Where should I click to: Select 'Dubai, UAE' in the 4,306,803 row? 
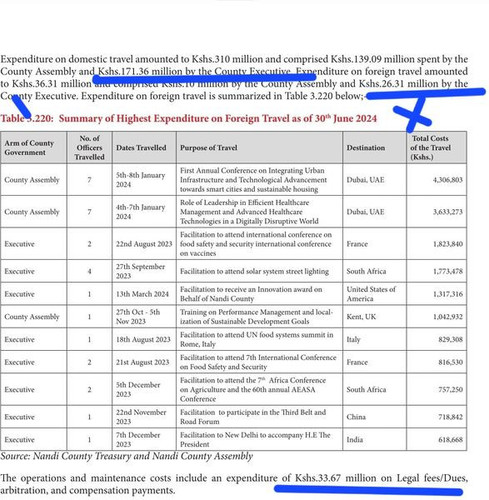(x=365, y=180)
